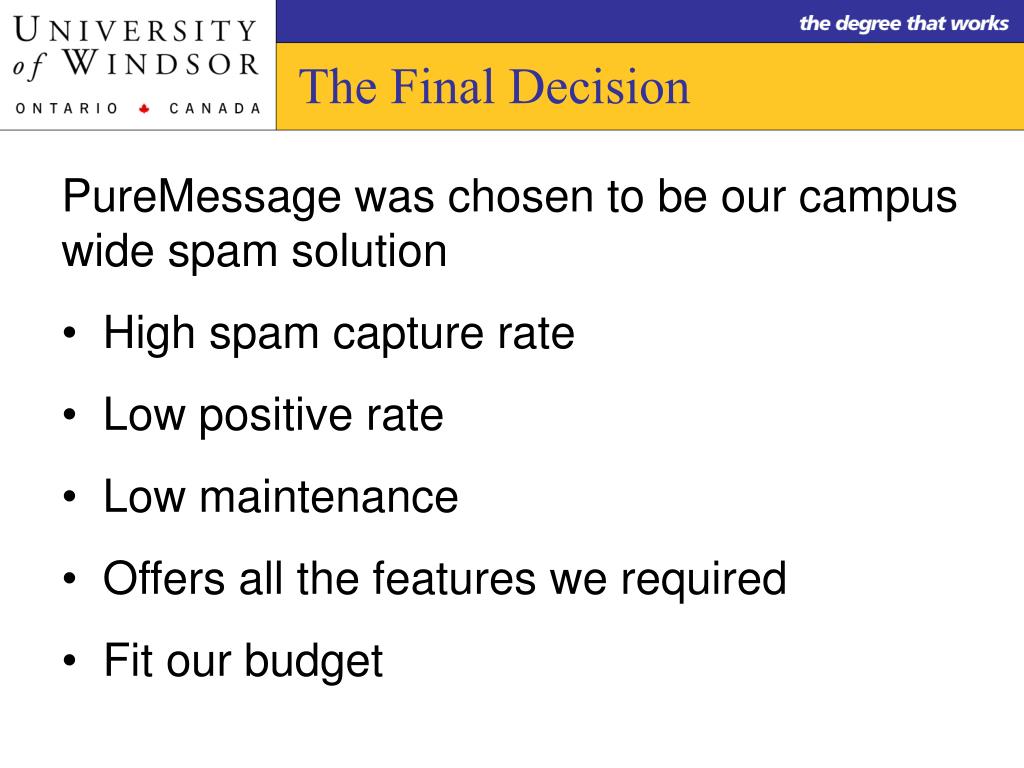Click the bullet dot before 'Offers all'
This screenshot has height=768, width=1024.
pos(70,579)
